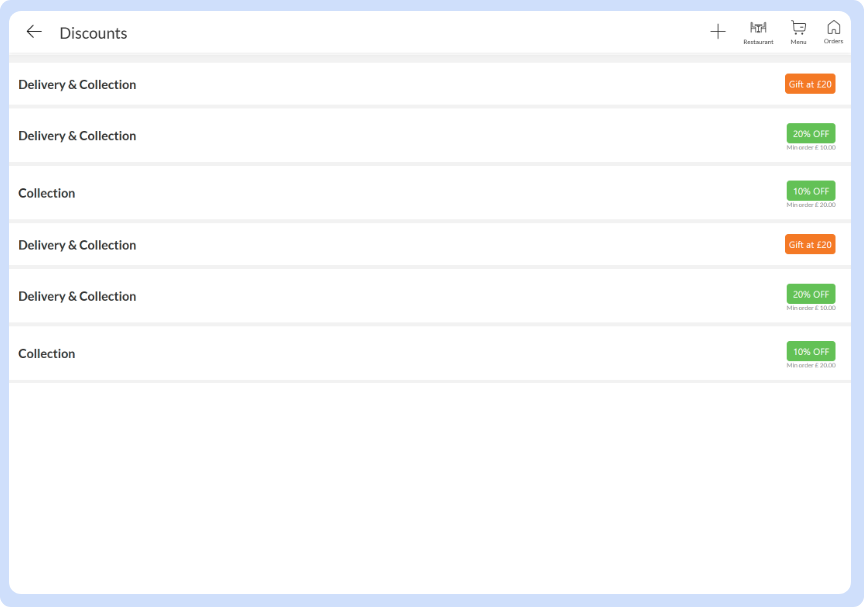Viewport: 864px width, 607px height.
Task: Go to Orders via home icon
Action: click(x=833, y=32)
